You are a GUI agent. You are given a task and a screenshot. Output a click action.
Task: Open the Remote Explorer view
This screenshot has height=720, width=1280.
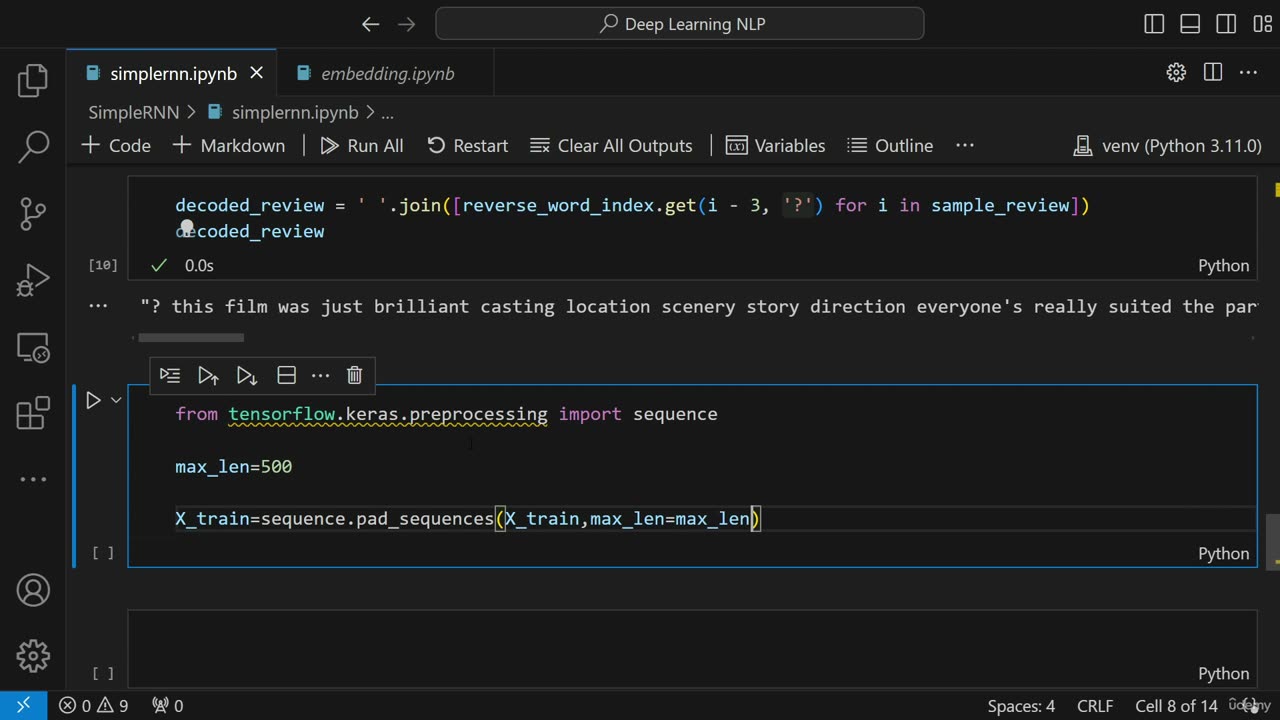pos(33,347)
